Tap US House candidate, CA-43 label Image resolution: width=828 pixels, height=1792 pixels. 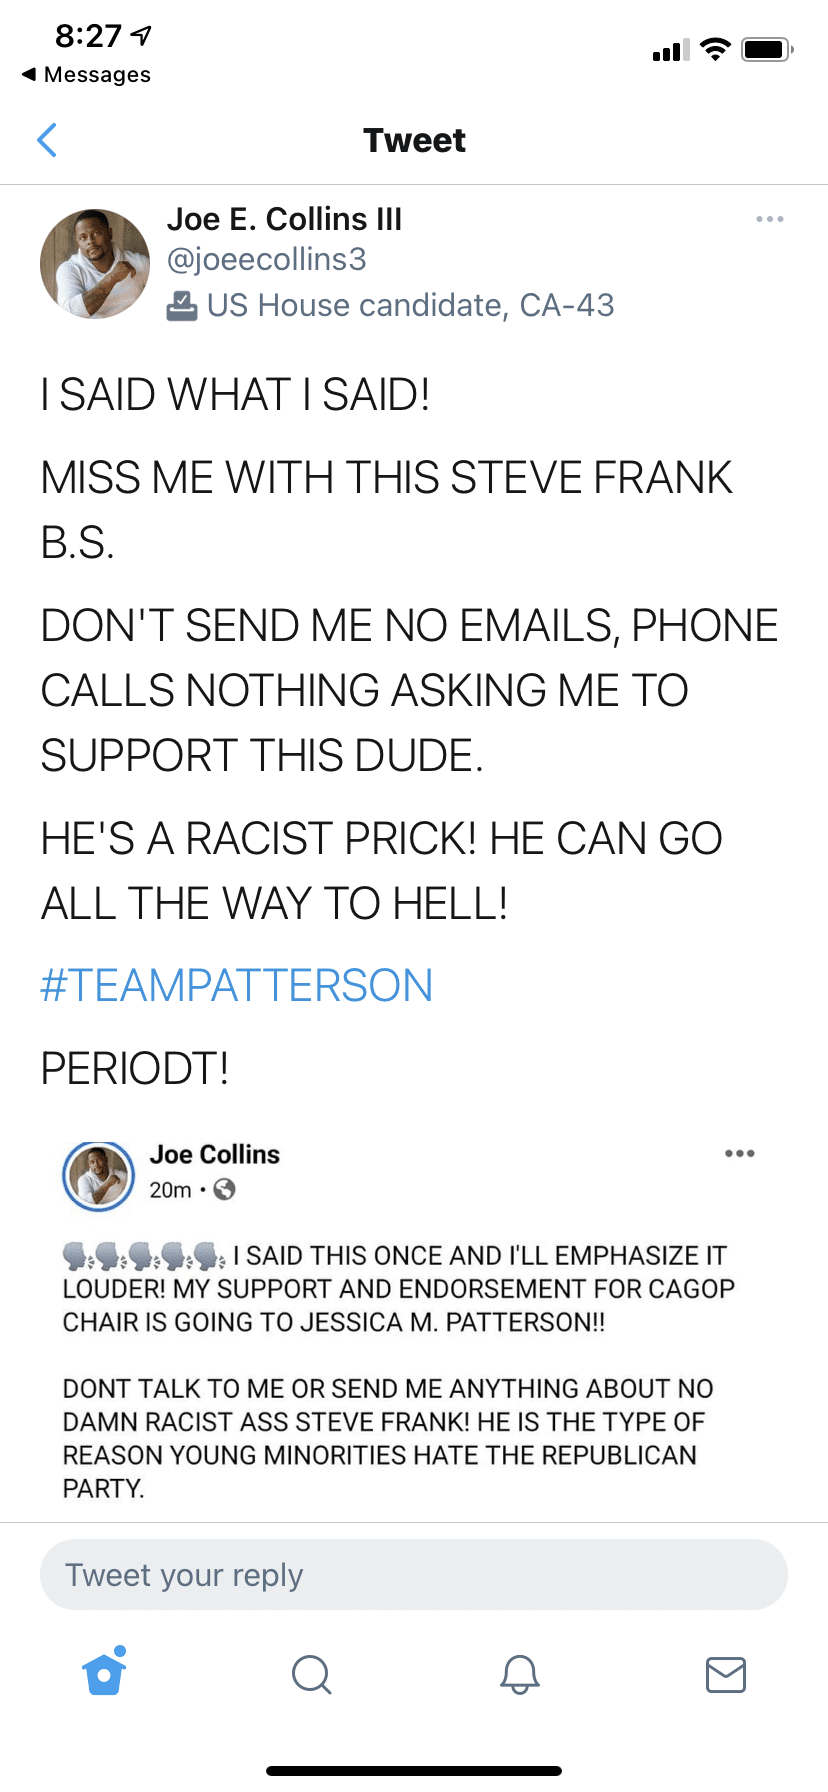pyautogui.click(x=410, y=305)
